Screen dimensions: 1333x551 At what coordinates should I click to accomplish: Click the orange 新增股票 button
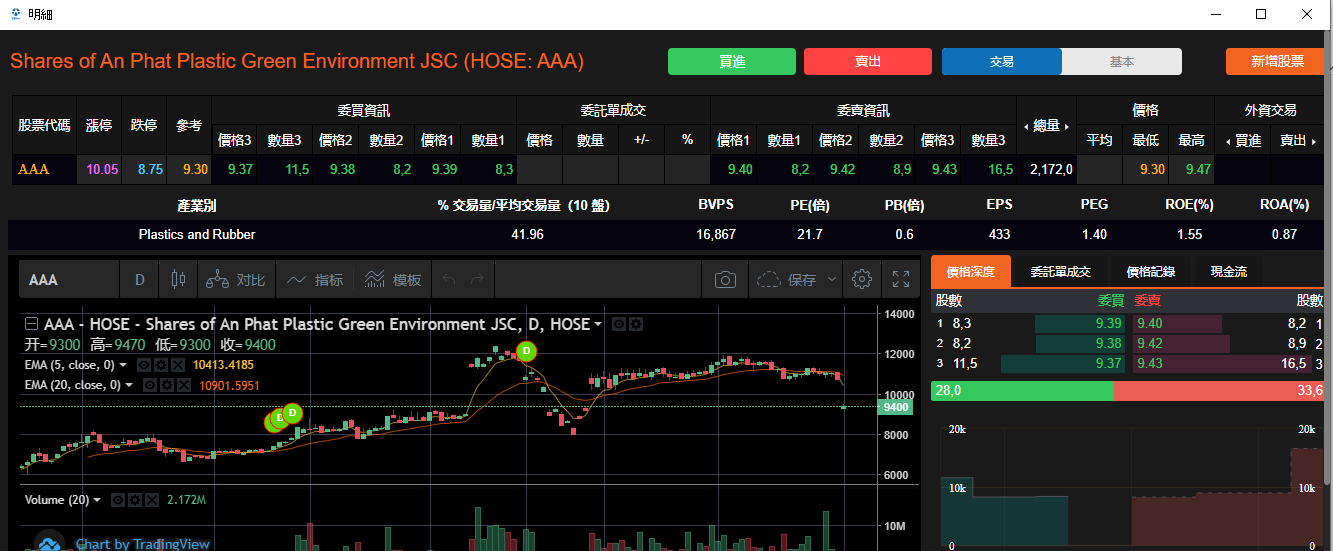tap(1275, 62)
